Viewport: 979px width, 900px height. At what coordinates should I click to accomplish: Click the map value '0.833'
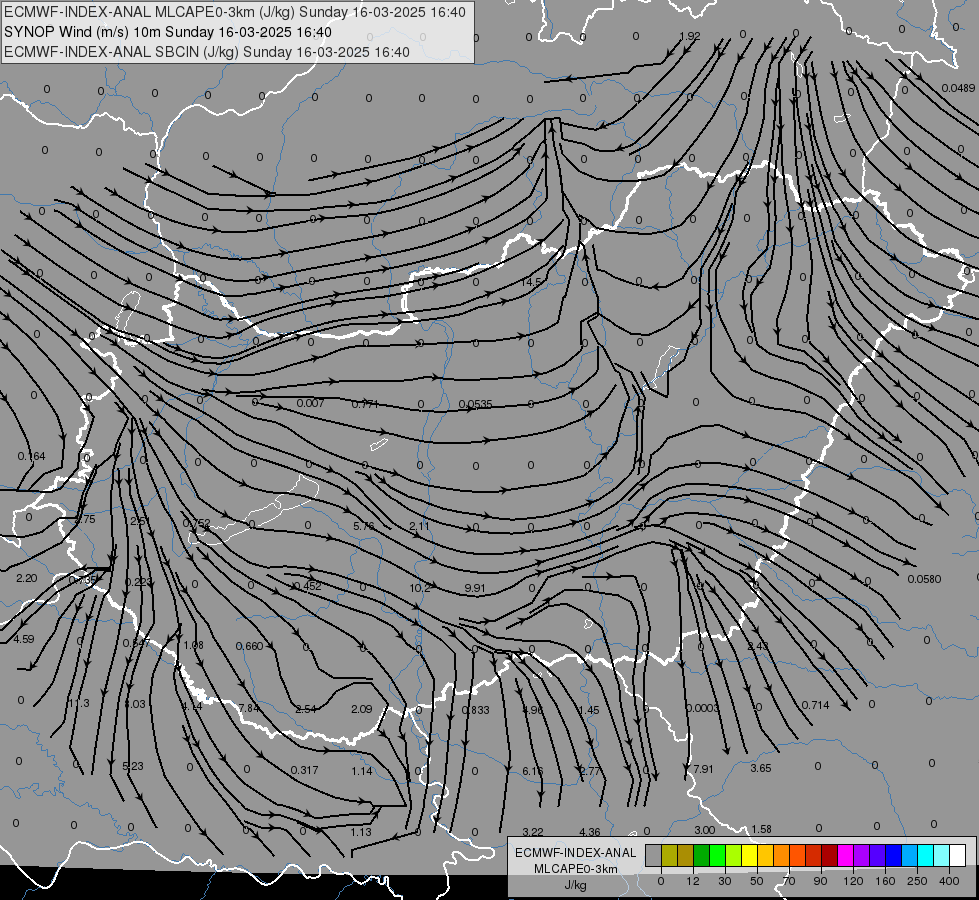(x=476, y=710)
